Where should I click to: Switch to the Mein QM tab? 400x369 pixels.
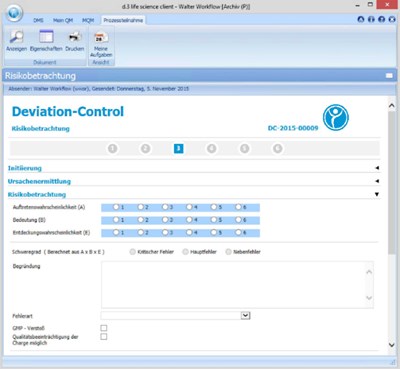pos(63,20)
